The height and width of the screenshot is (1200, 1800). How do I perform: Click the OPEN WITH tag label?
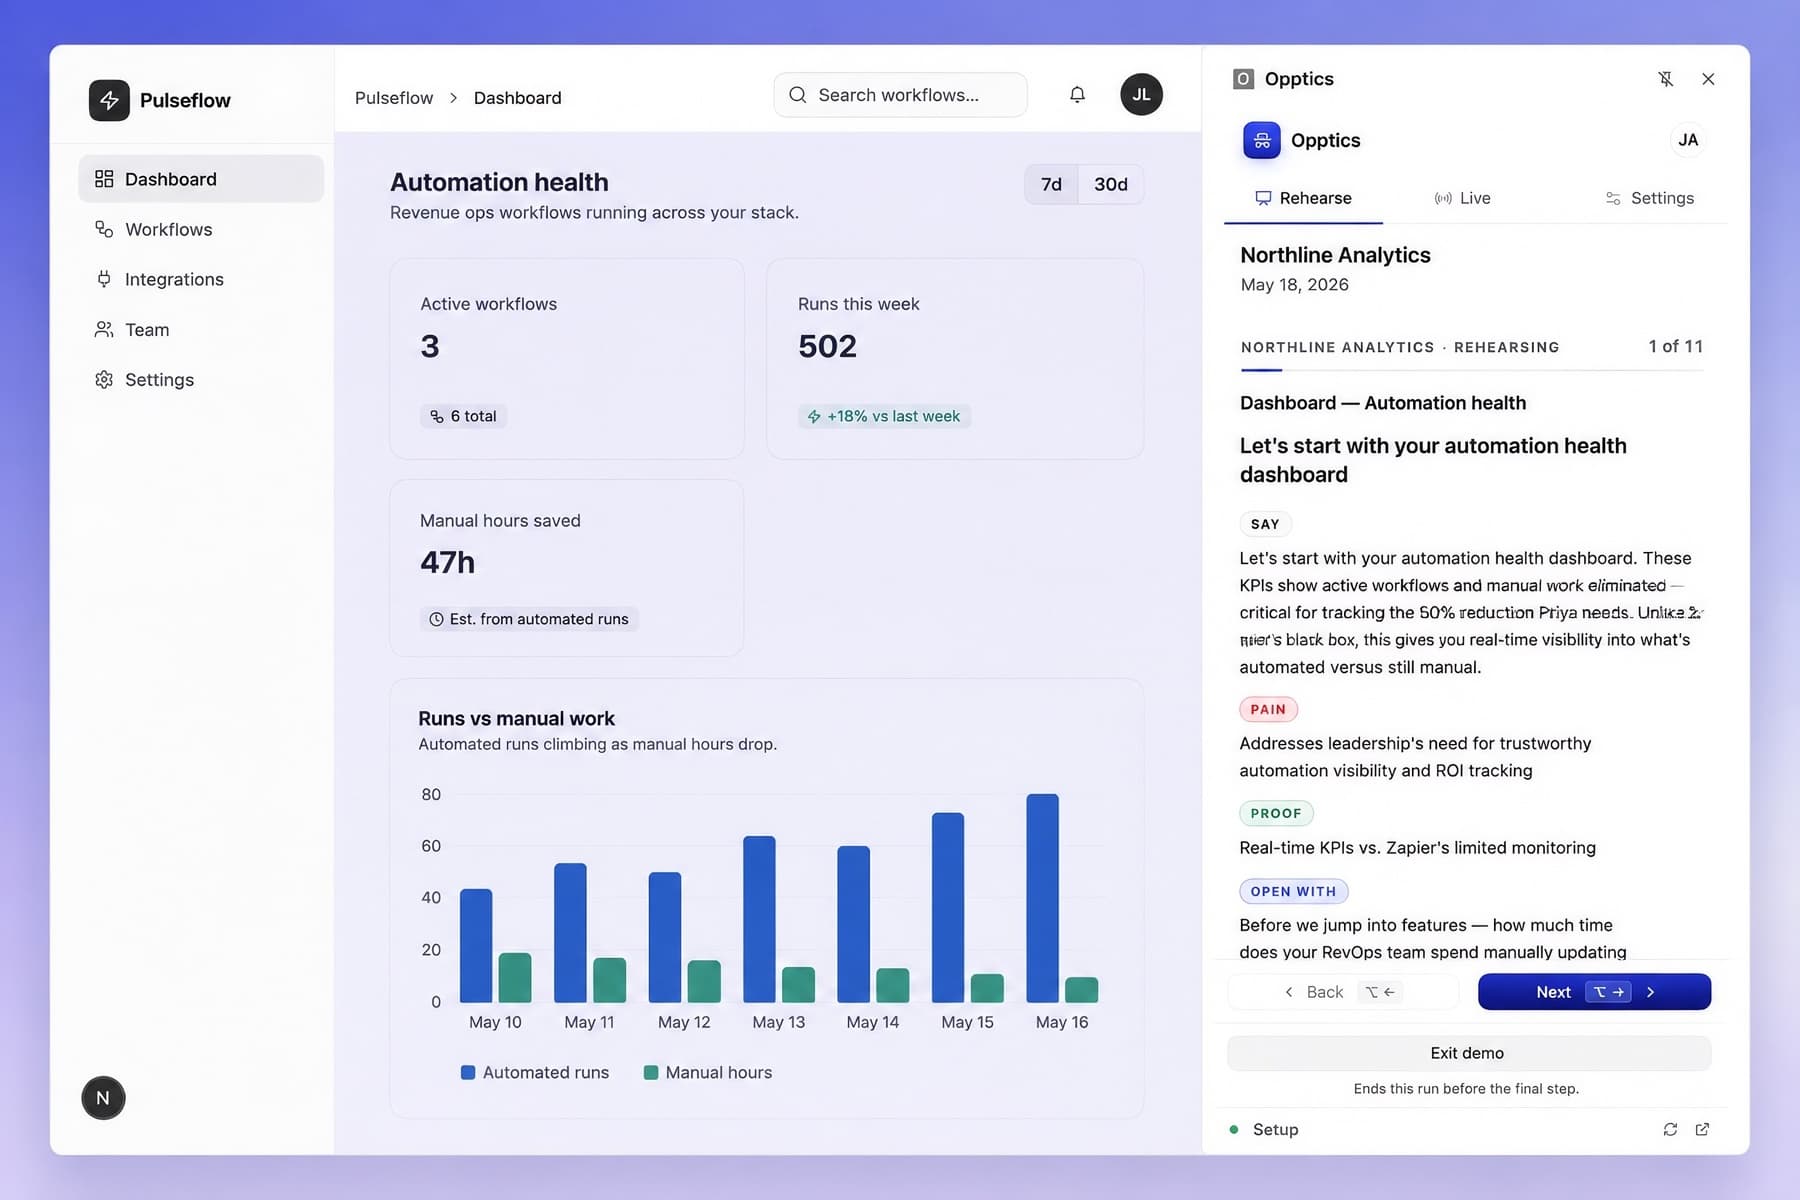[1293, 891]
